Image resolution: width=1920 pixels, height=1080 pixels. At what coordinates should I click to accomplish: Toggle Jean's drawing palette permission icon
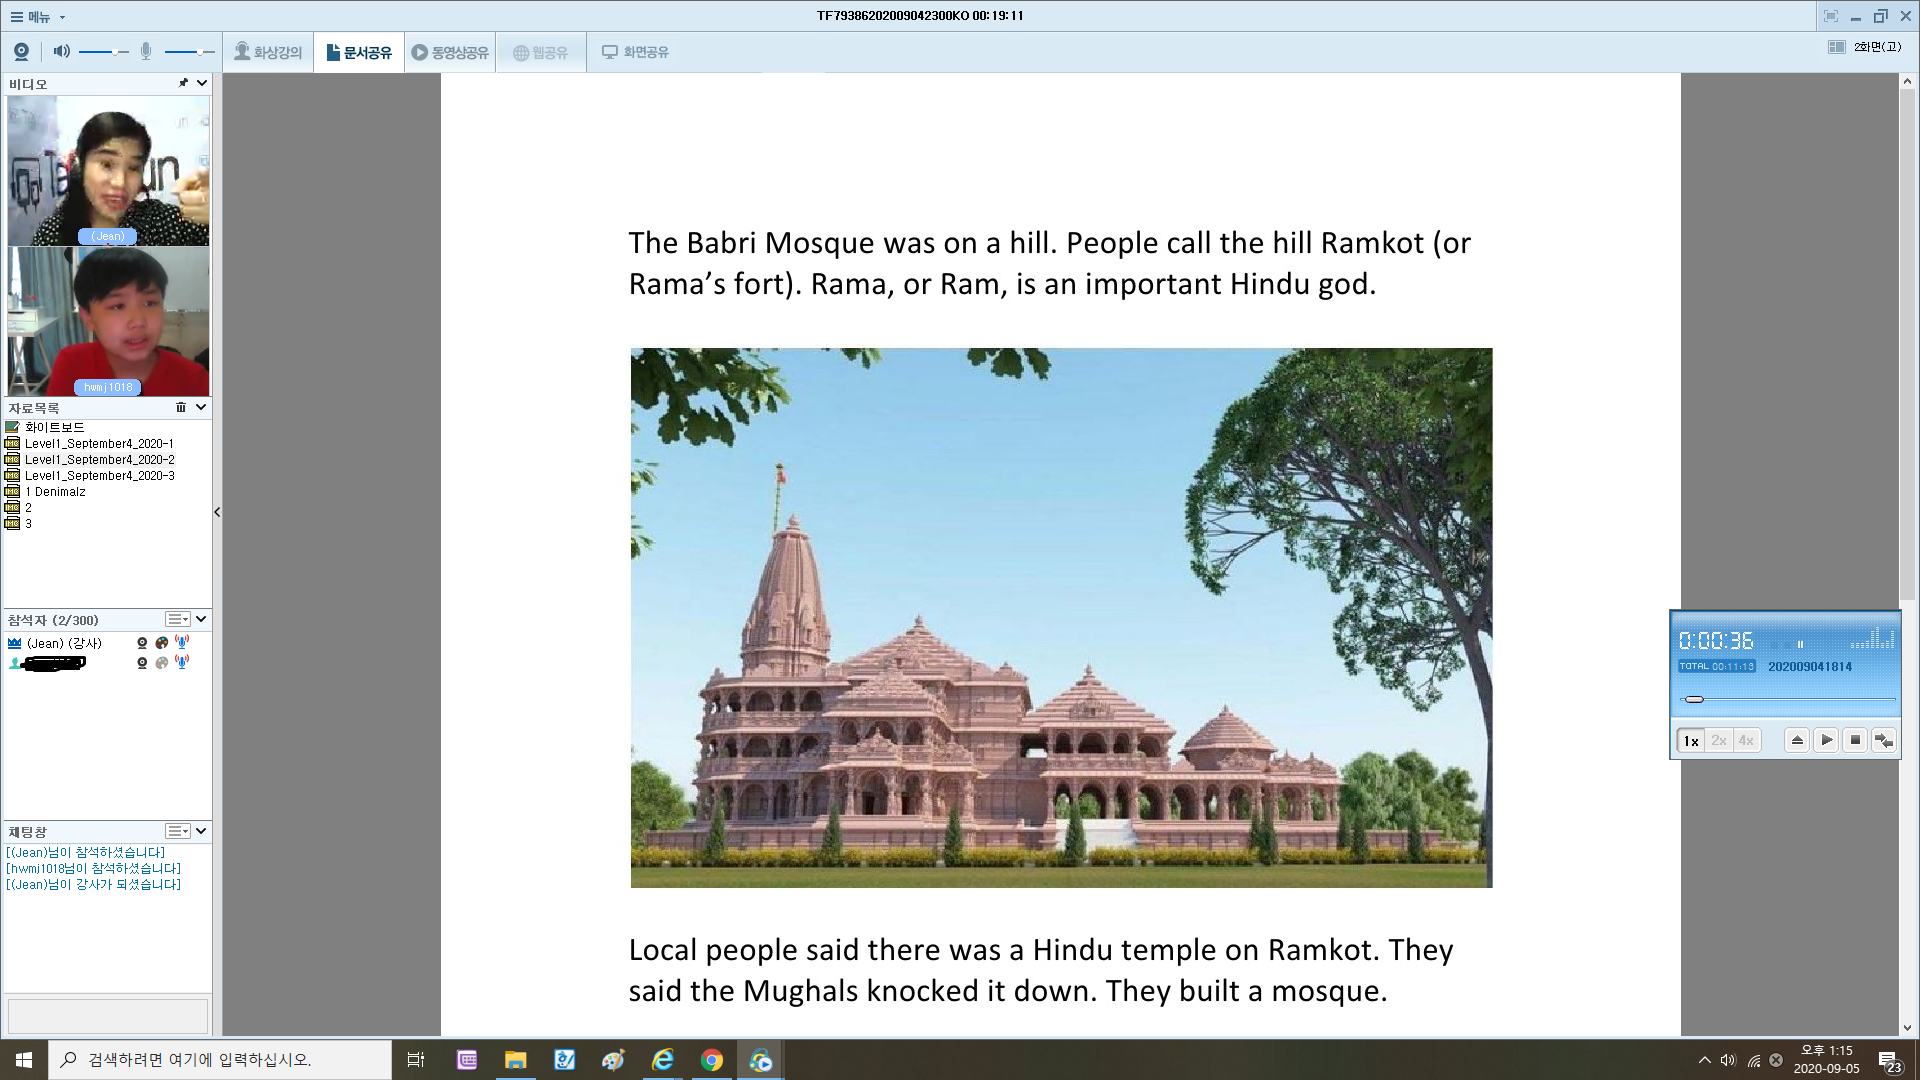click(162, 643)
